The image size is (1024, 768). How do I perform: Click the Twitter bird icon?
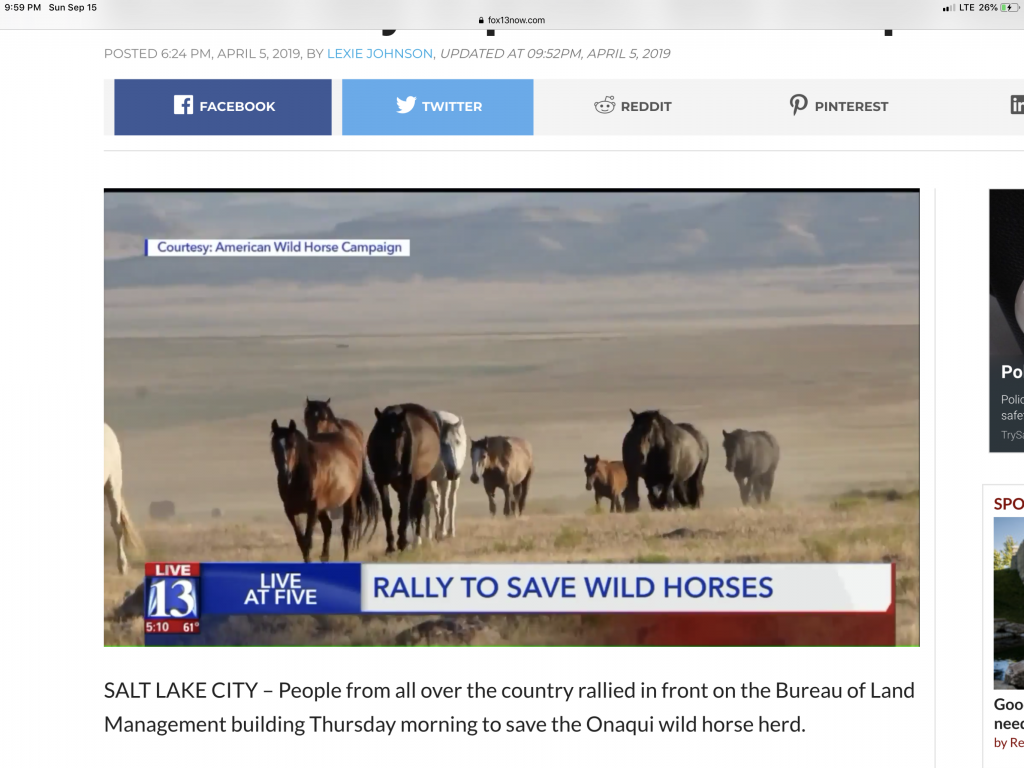tap(406, 105)
